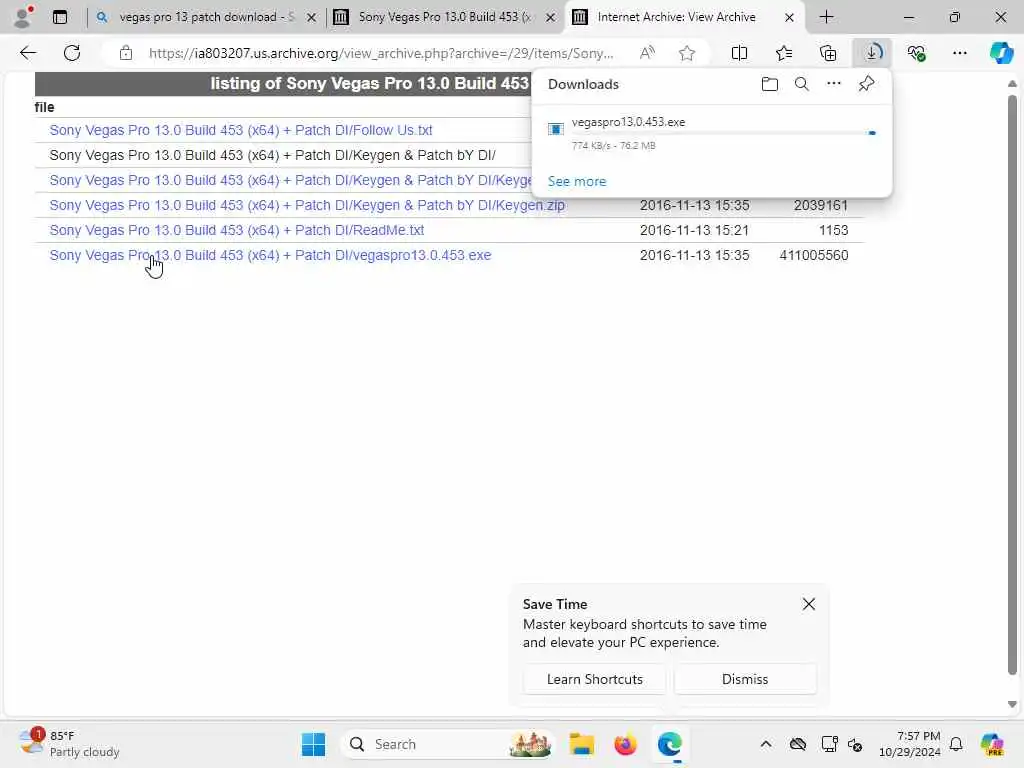The height and width of the screenshot is (768, 1024).
Task: Open the profile avatar icon in the title bar
Action: click(22, 17)
